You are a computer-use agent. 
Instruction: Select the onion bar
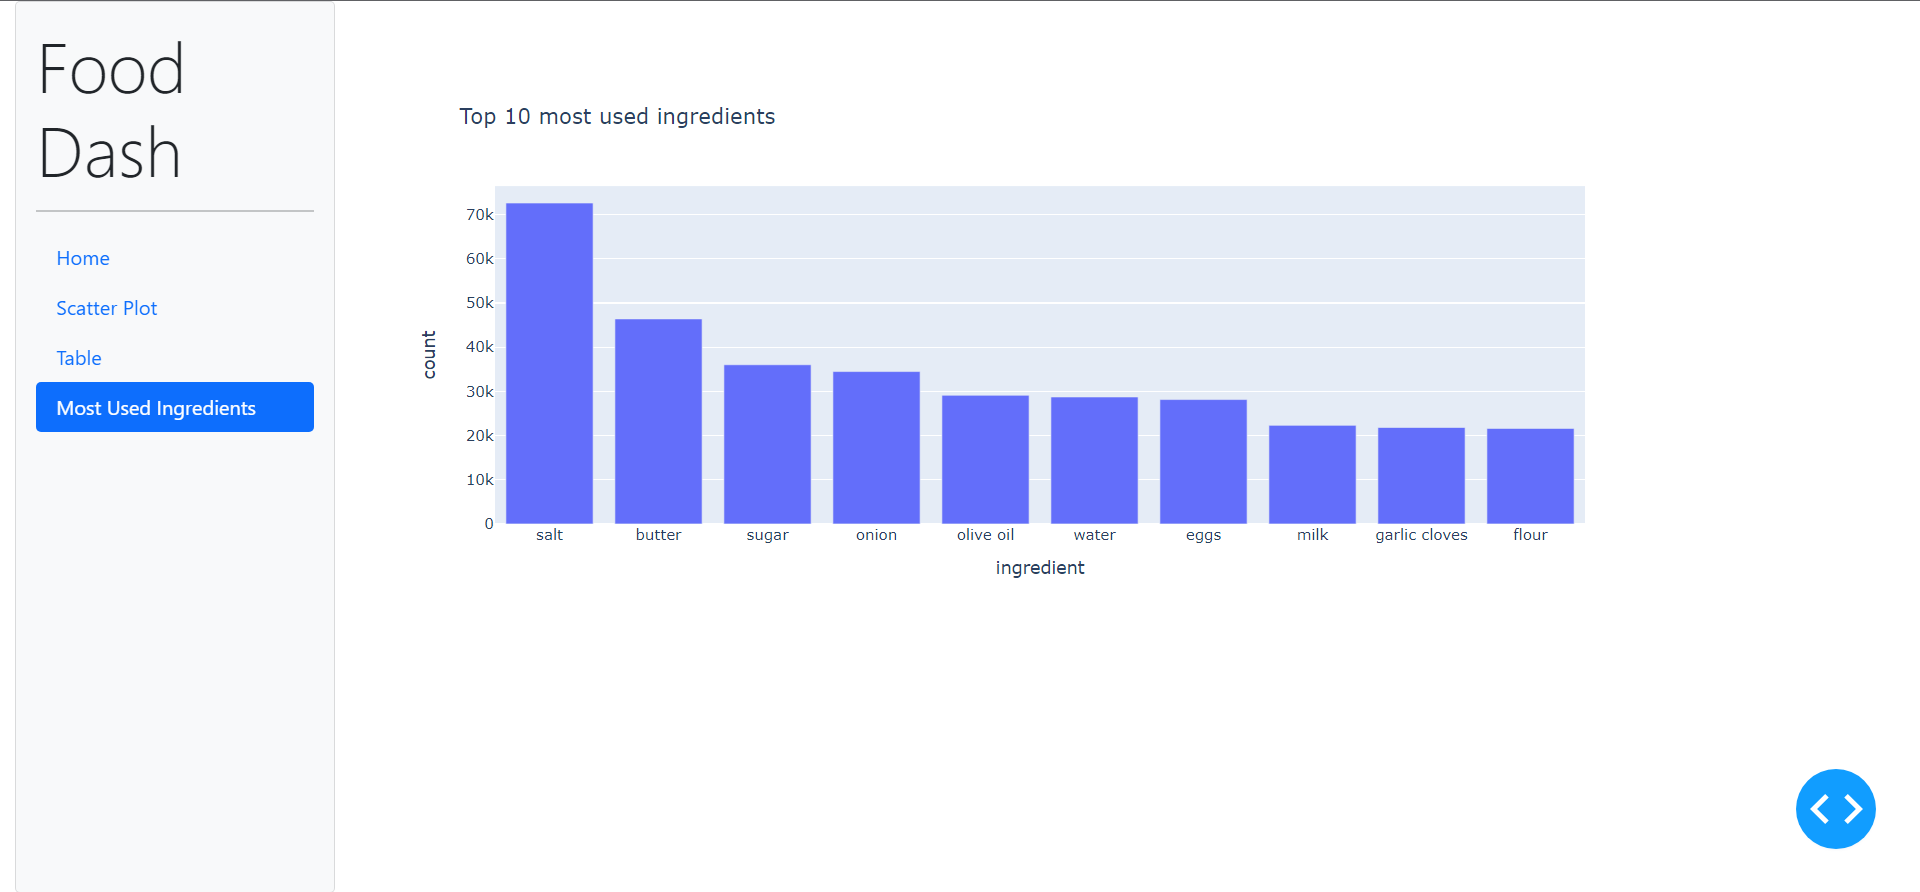point(876,447)
